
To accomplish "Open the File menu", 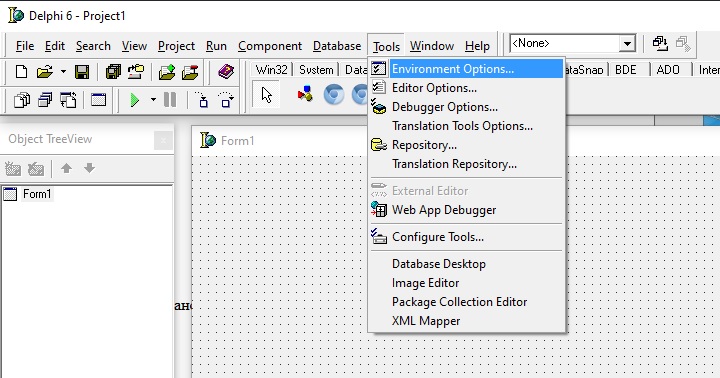I will 25,46.
